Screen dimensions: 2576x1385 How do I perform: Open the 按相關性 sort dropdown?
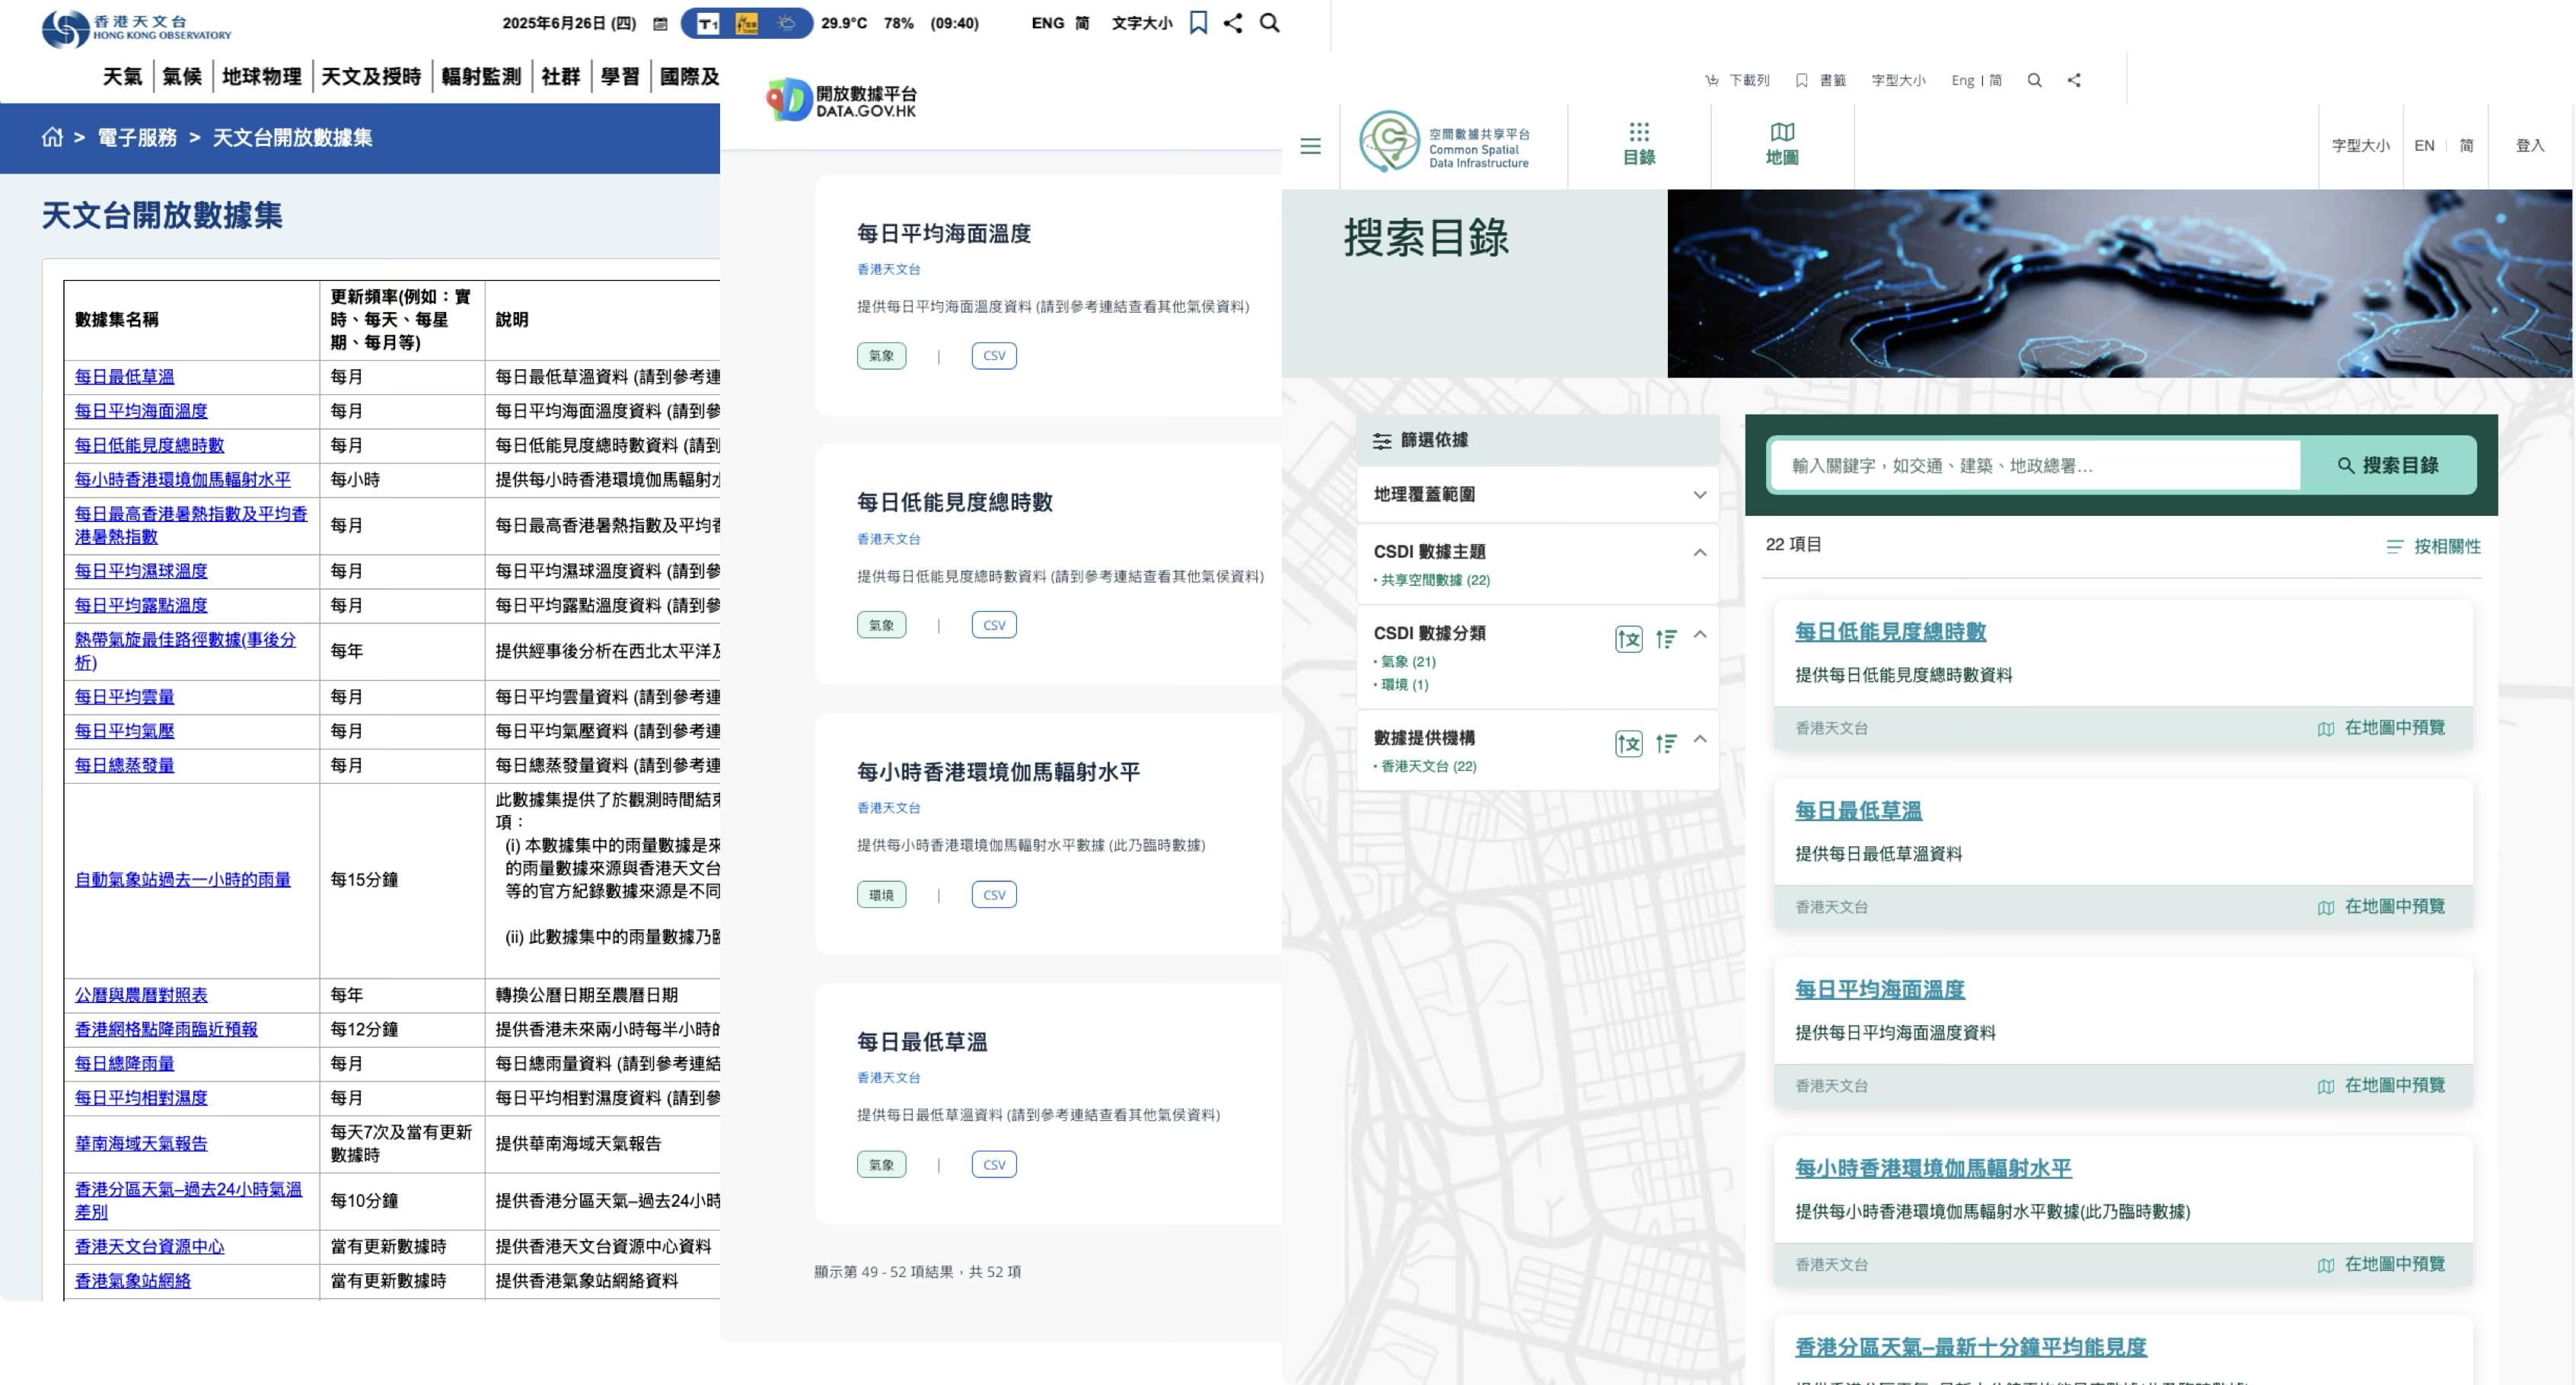(2433, 546)
